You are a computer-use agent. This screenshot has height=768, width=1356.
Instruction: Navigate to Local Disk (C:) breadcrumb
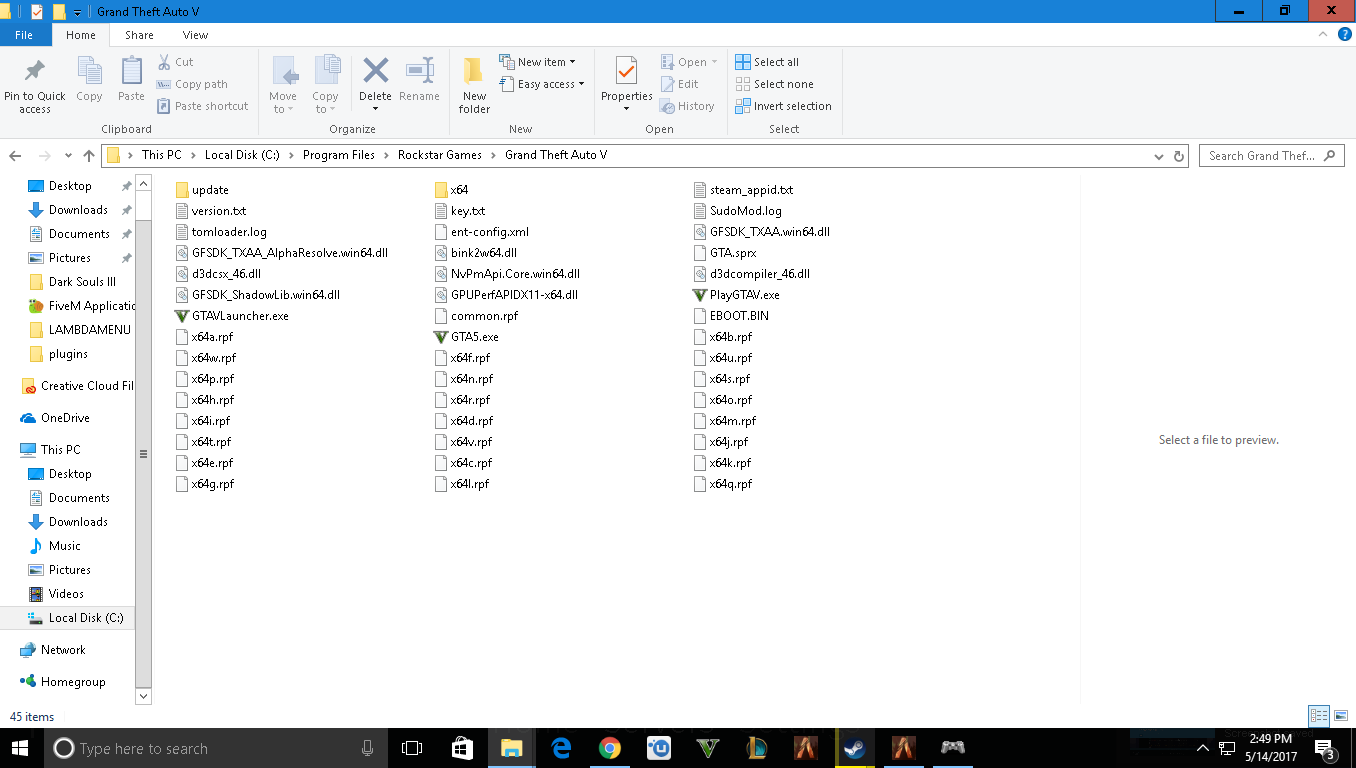click(x=243, y=155)
